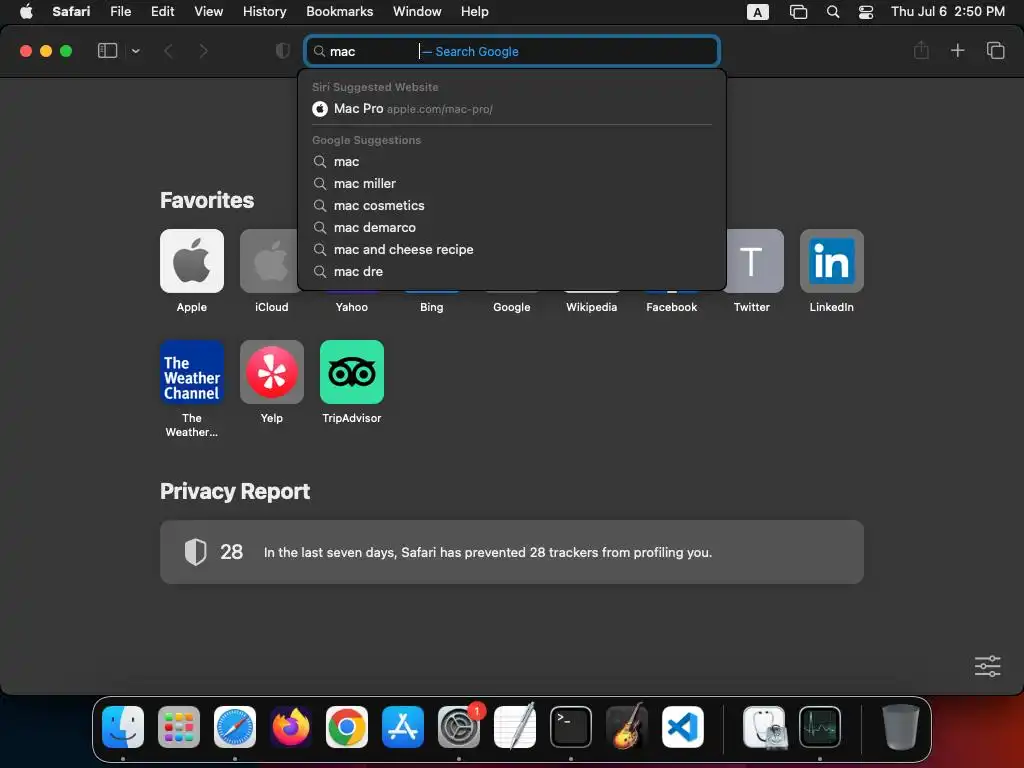
Task: Open the Safari menu
Action: (x=71, y=12)
